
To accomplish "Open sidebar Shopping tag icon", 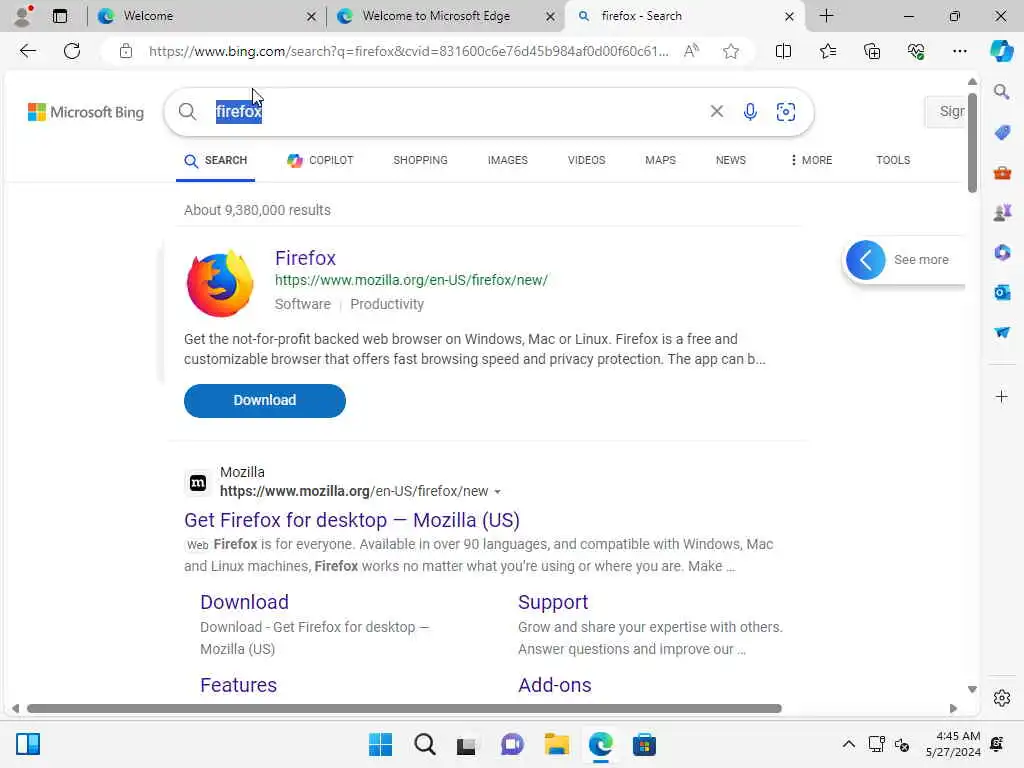I will point(1002,133).
